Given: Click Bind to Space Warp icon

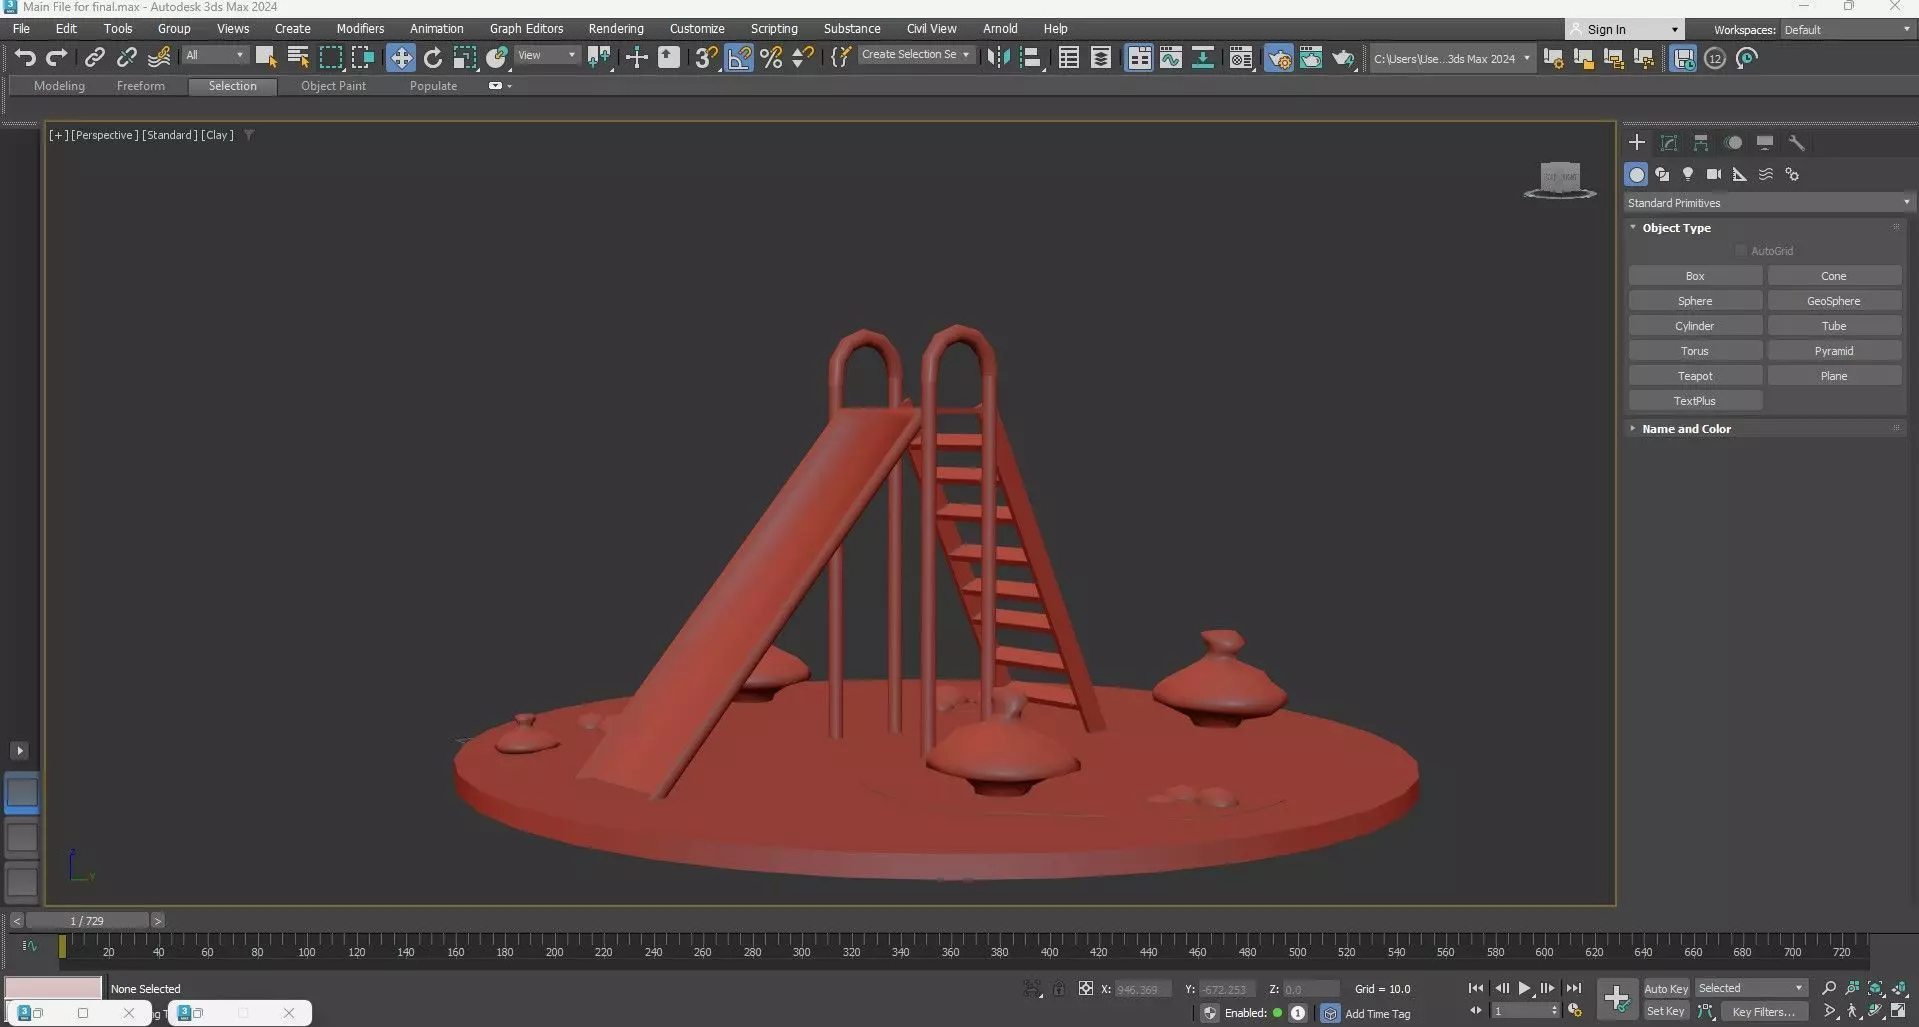Looking at the screenshot, I should pos(159,58).
